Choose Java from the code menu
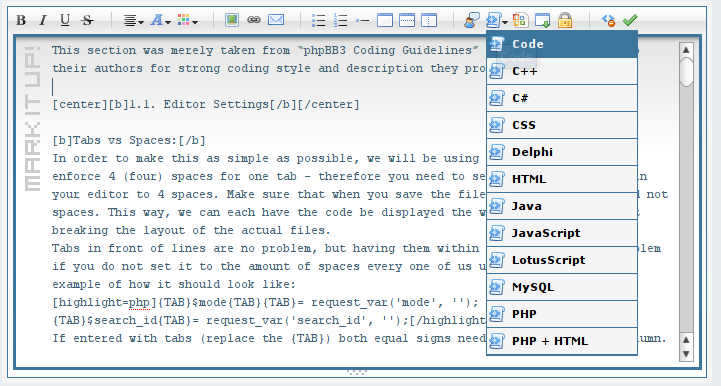Image resolution: width=721 pixels, height=386 pixels. 562,206
